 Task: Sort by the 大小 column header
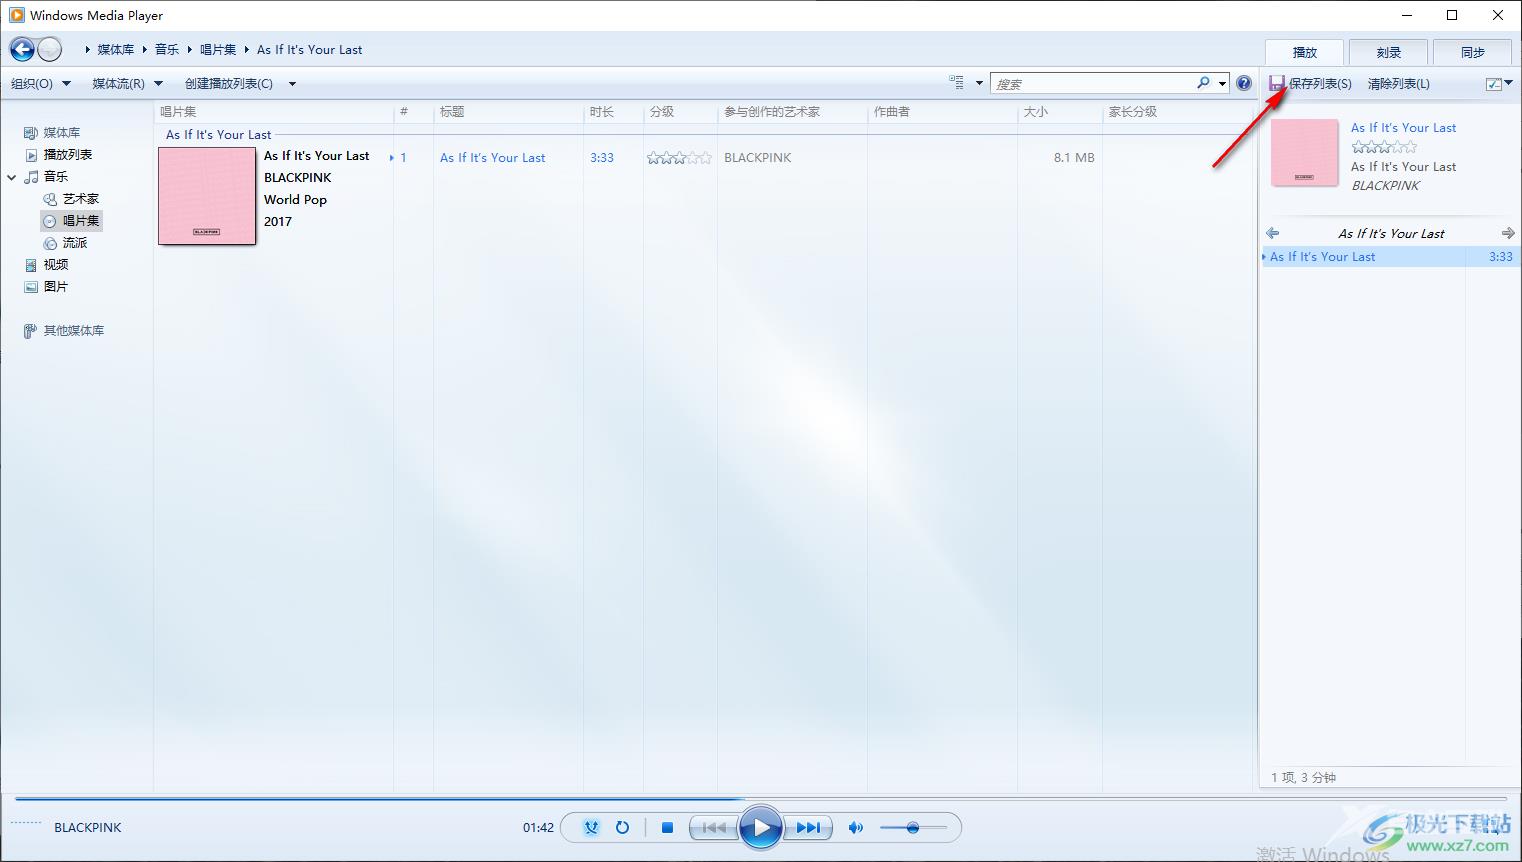point(1059,112)
